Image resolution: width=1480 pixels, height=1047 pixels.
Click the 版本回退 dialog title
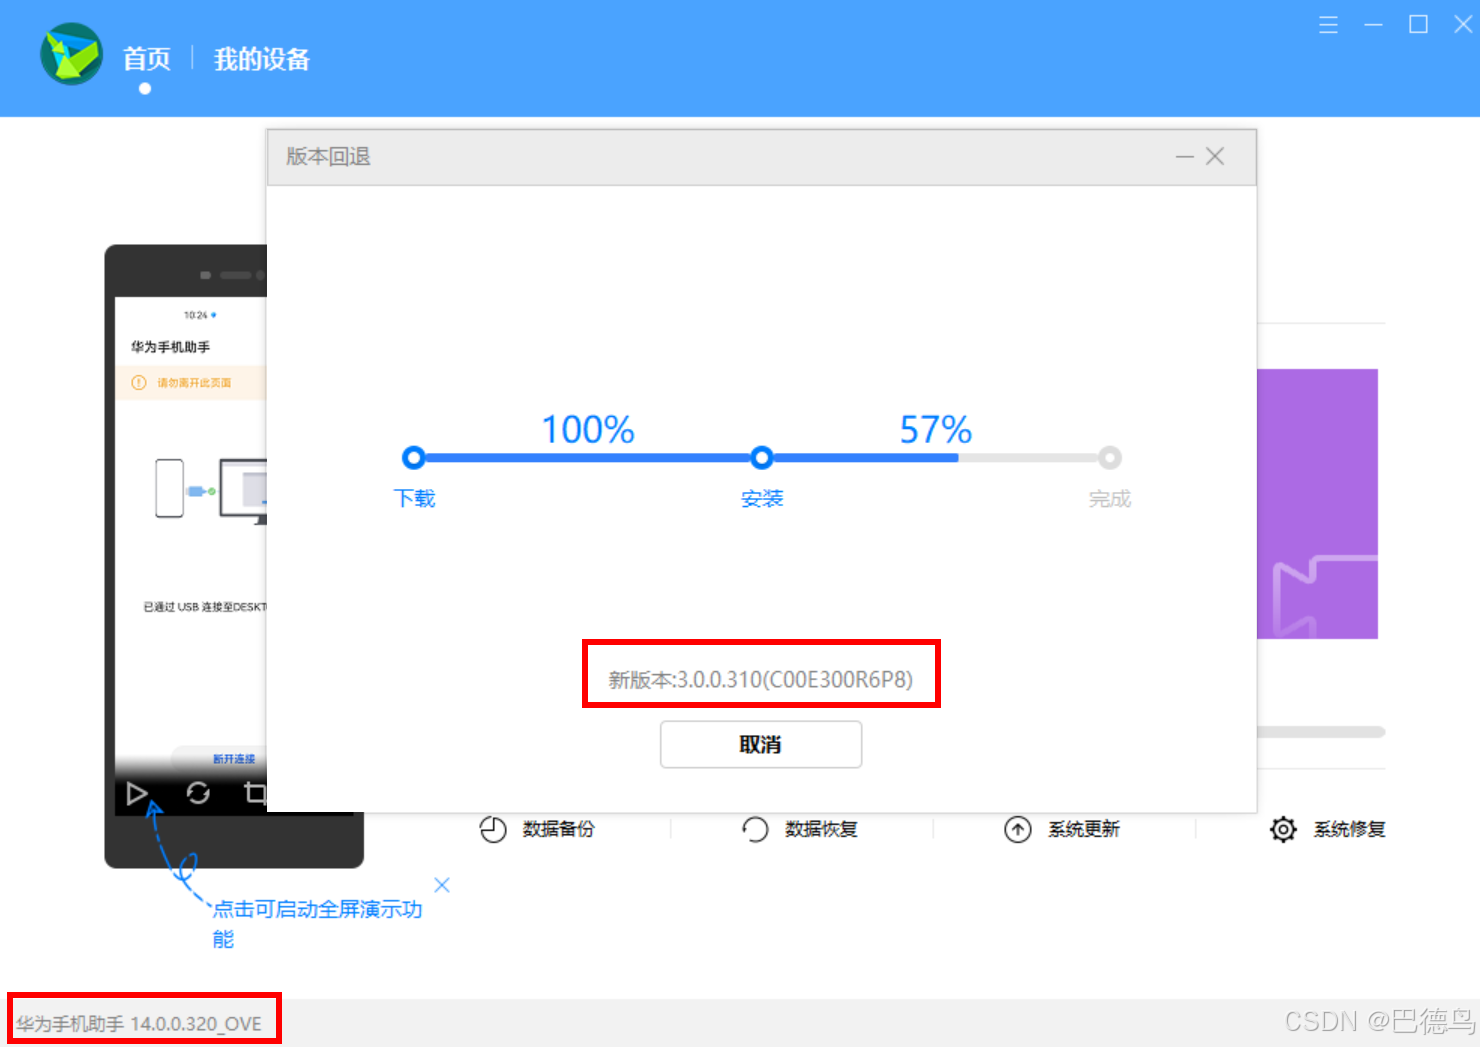(328, 157)
